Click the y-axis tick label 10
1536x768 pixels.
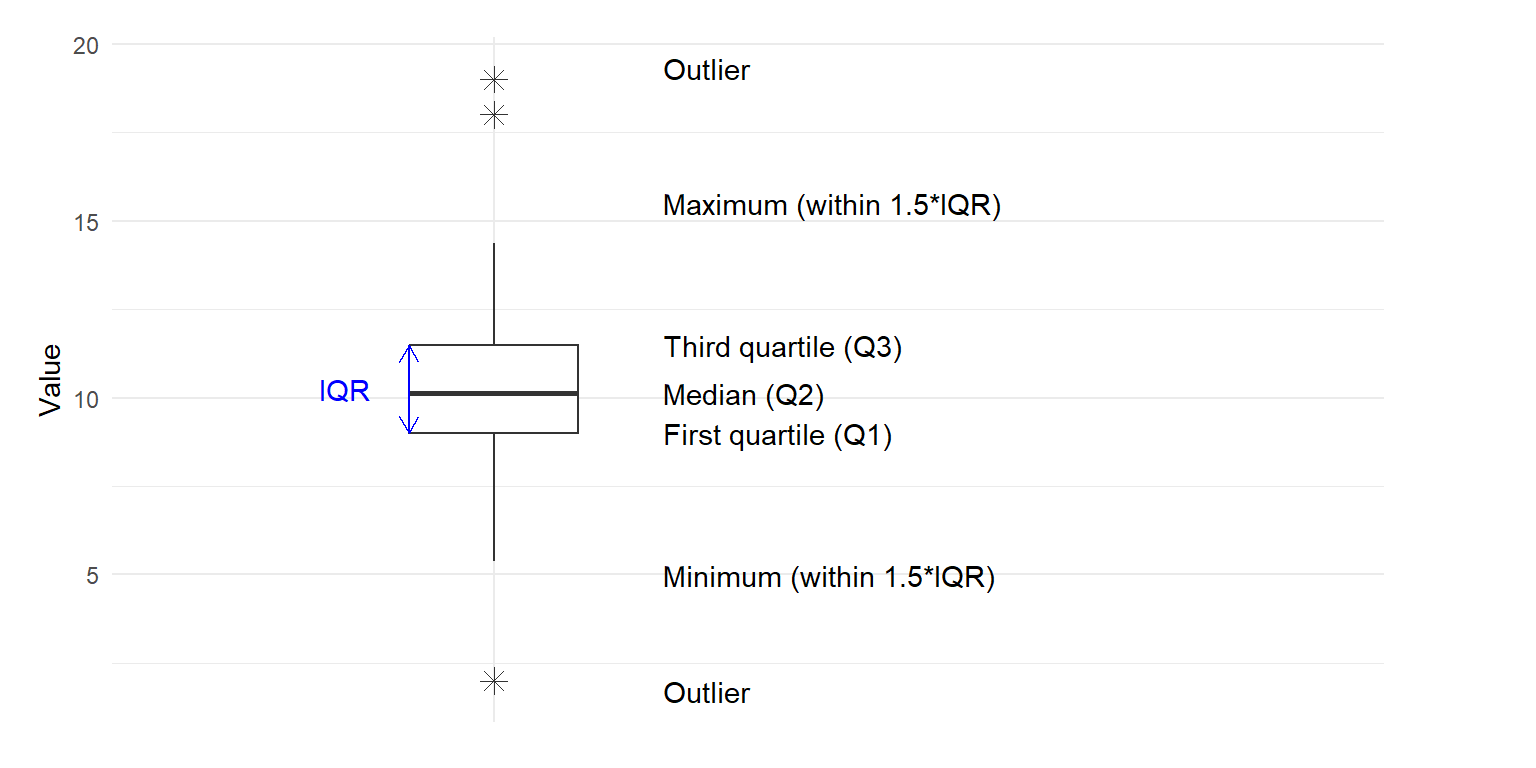[x=87, y=399]
